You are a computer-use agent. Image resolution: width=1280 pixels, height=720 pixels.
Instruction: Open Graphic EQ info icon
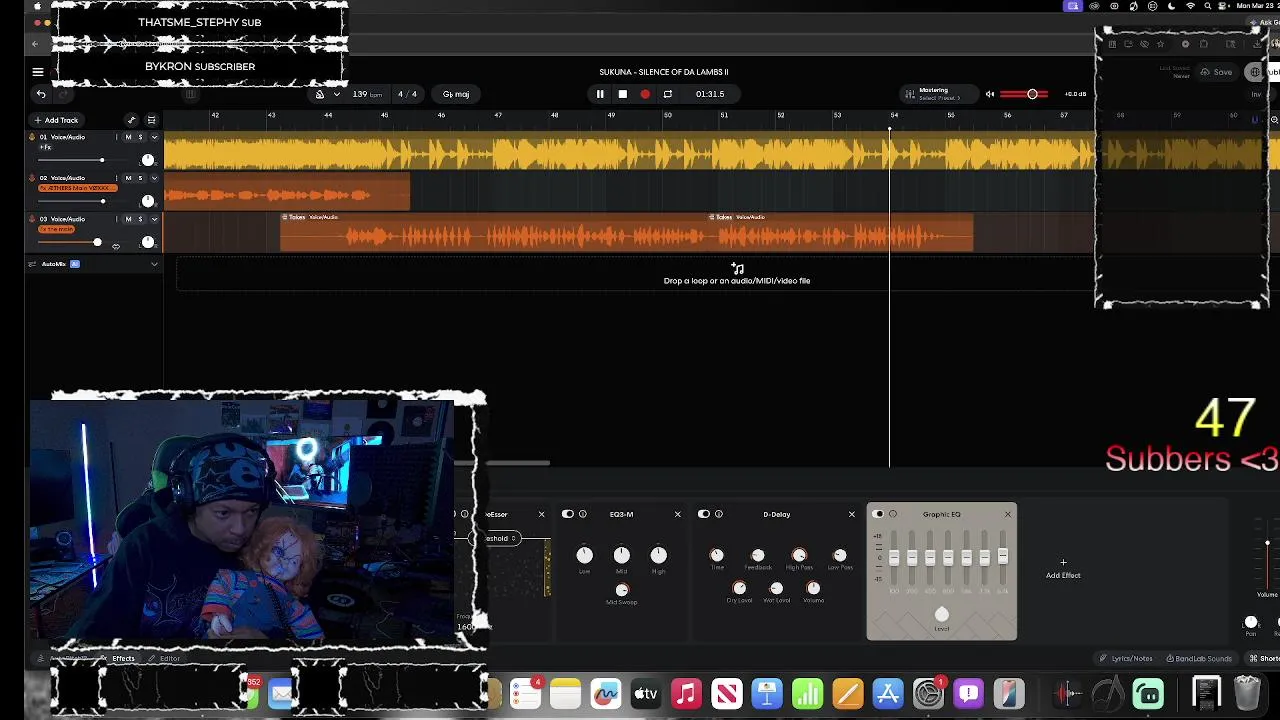click(x=893, y=514)
